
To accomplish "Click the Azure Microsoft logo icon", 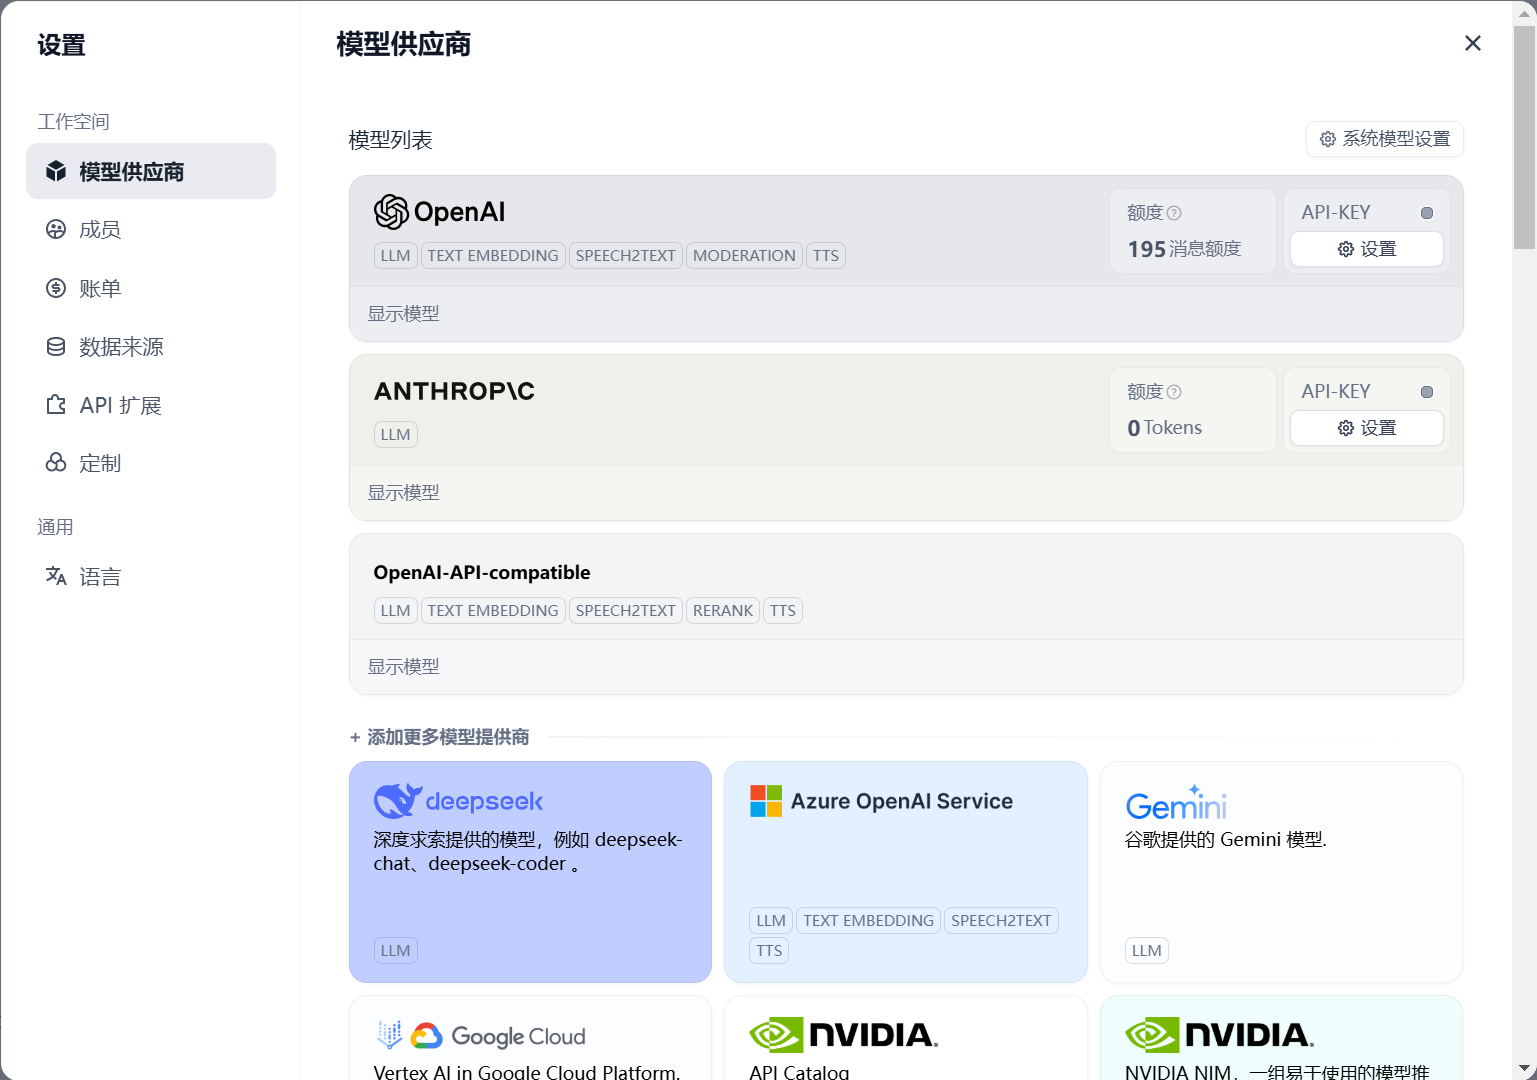I will click(766, 801).
